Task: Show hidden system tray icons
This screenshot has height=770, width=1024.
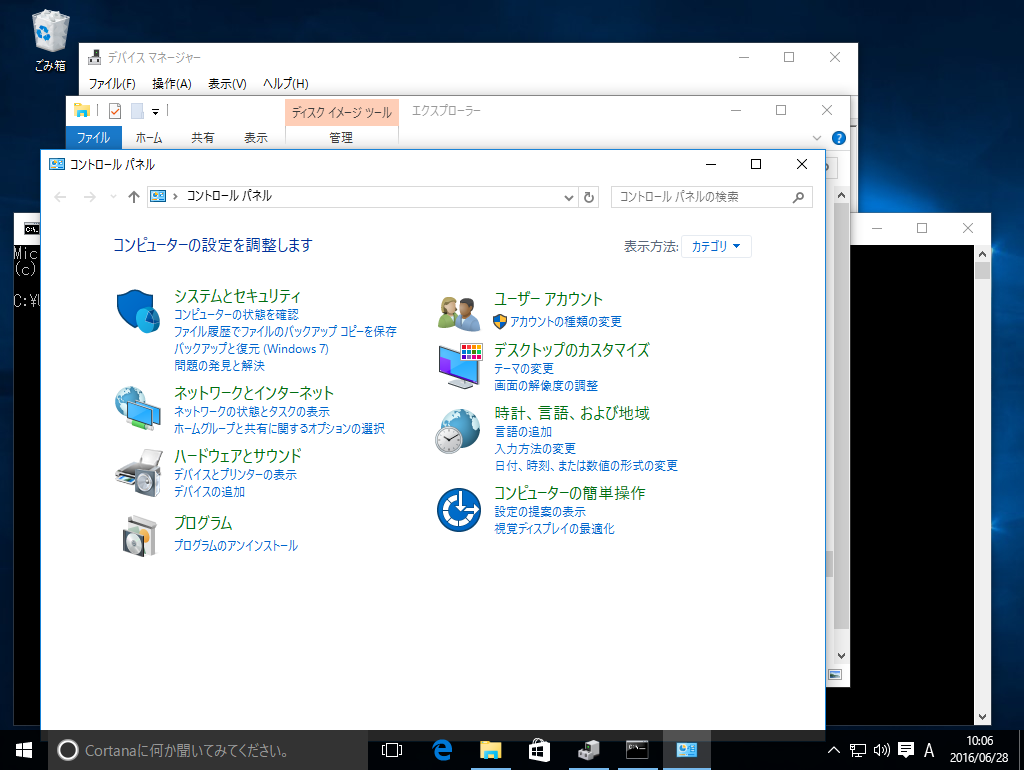Action: pos(834,750)
